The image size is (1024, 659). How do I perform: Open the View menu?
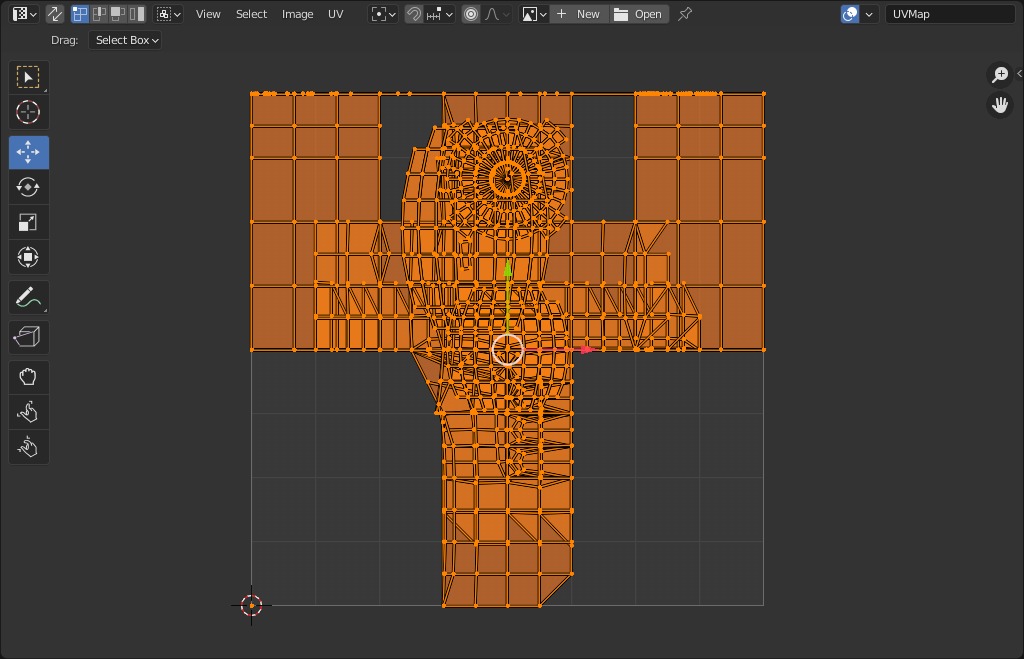click(x=208, y=14)
